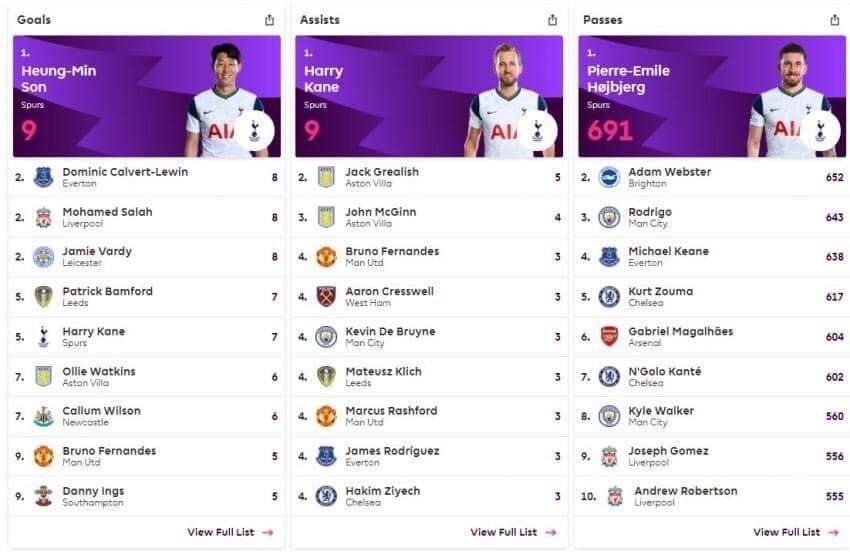Image resolution: width=850 pixels, height=558 pixels.
Task: Click West Ham crest beside Aaron Cresswell
Action: coord(326,296)
